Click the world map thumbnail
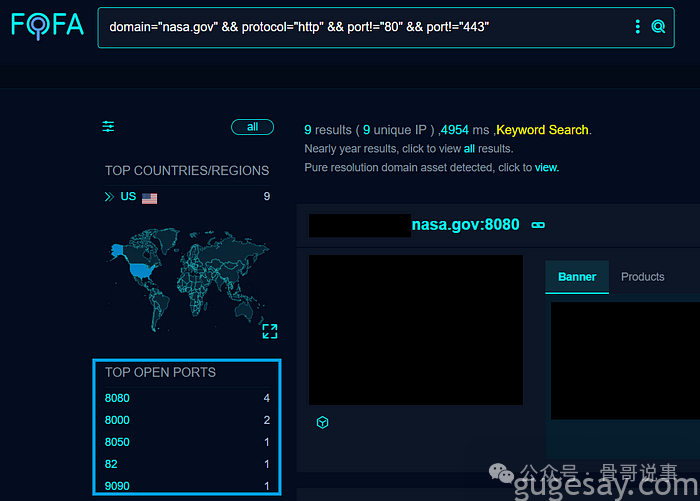This screenshot has height=501, width=700. (188, 279)
